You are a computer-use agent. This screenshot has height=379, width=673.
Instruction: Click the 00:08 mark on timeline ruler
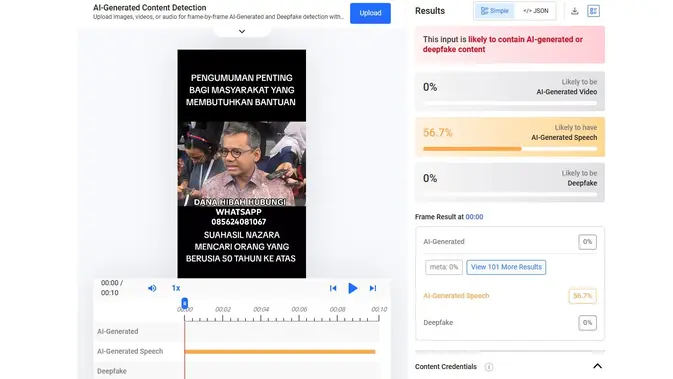337,309
